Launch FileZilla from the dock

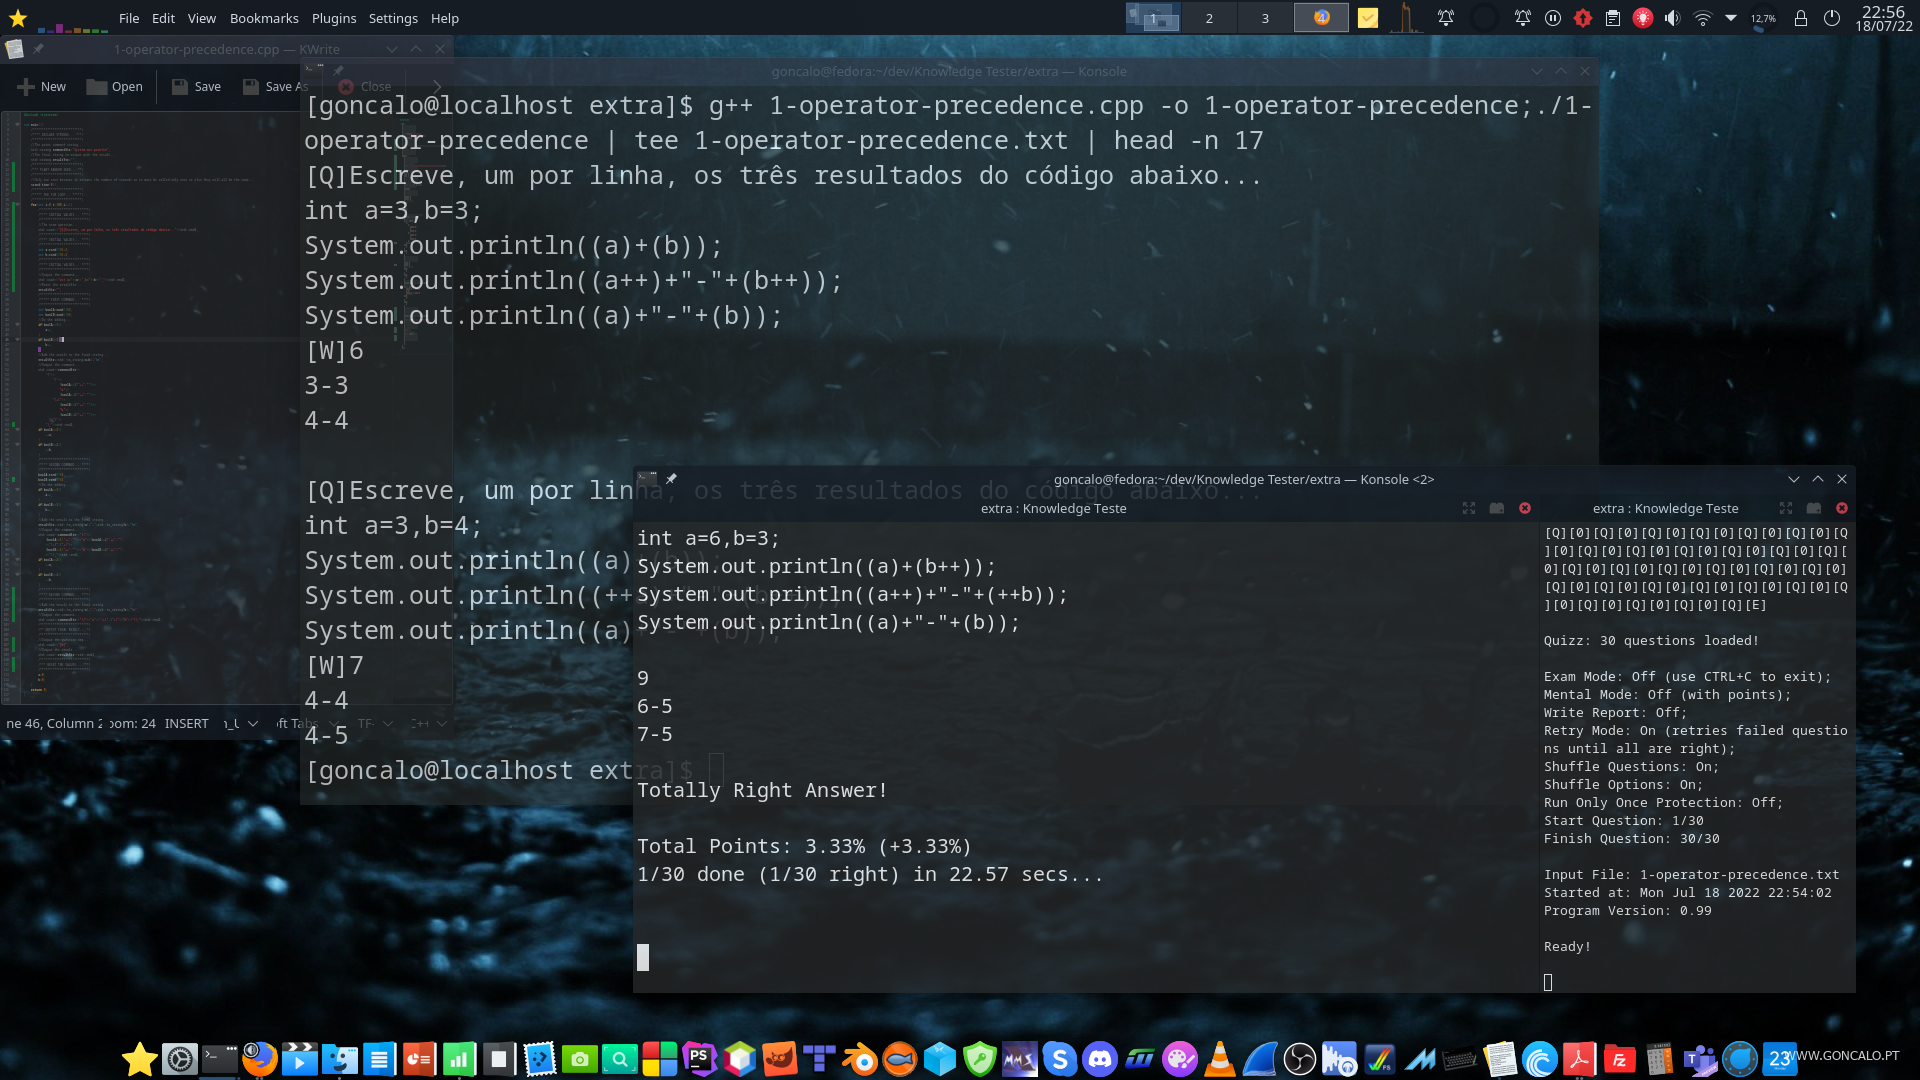tap(1620, 1058)
